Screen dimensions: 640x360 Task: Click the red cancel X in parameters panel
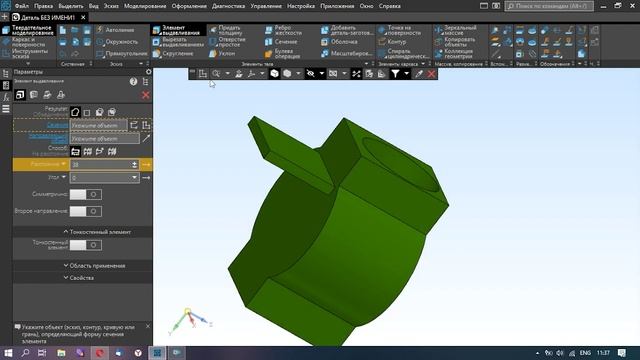pyautogui.click(x=145, y=95)
